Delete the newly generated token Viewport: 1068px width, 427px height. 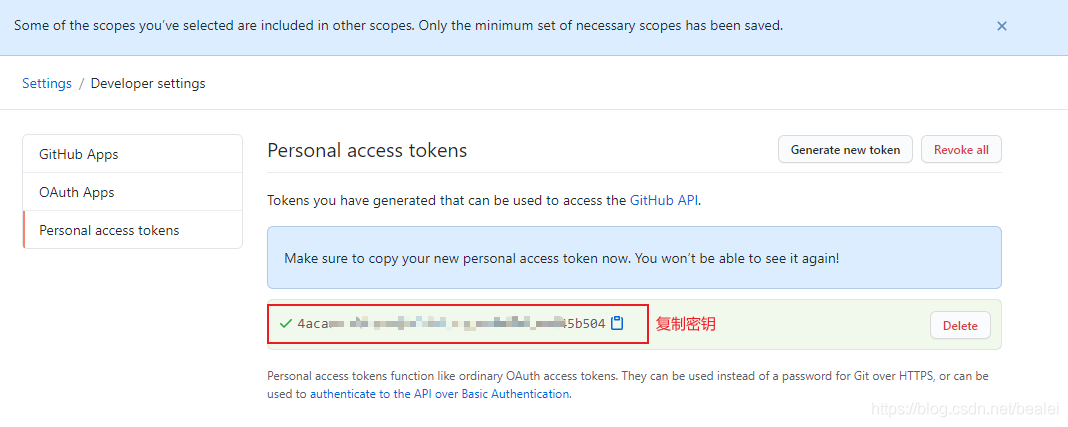pyautogui.click(x=960, y=325)
